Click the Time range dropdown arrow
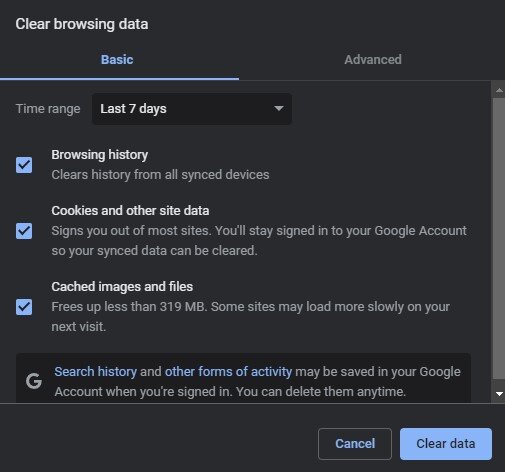Viewport: 505px width, 472px height. click(x=278, y=109)
